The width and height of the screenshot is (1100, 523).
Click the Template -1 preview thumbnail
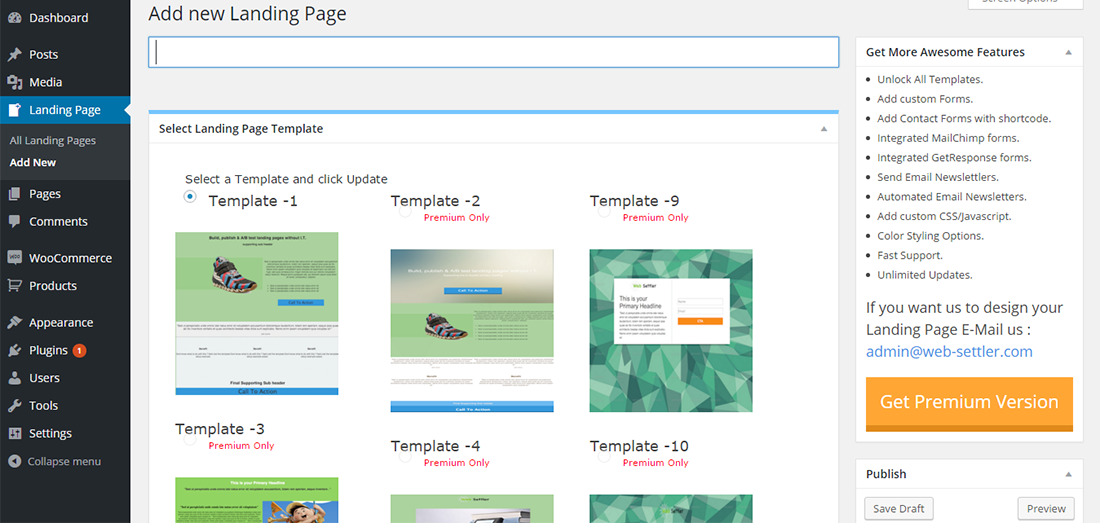257,313
